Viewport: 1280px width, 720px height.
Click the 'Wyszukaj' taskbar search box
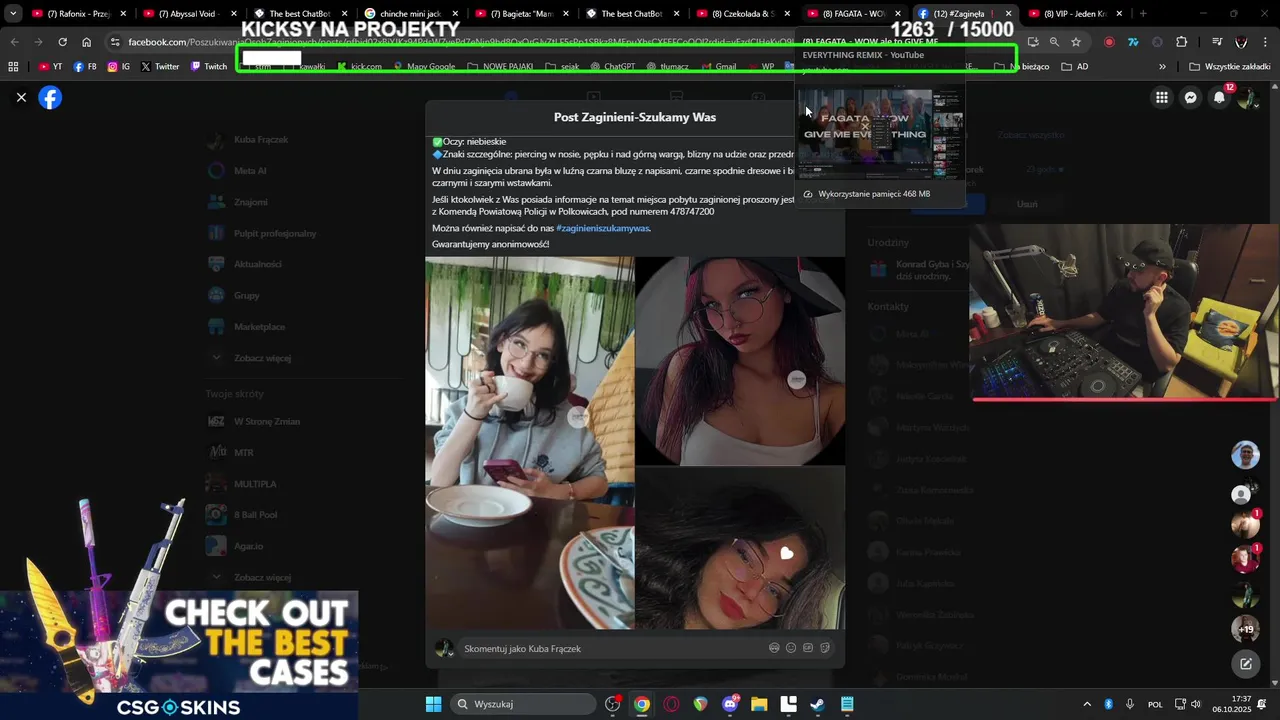click(522, 704)
